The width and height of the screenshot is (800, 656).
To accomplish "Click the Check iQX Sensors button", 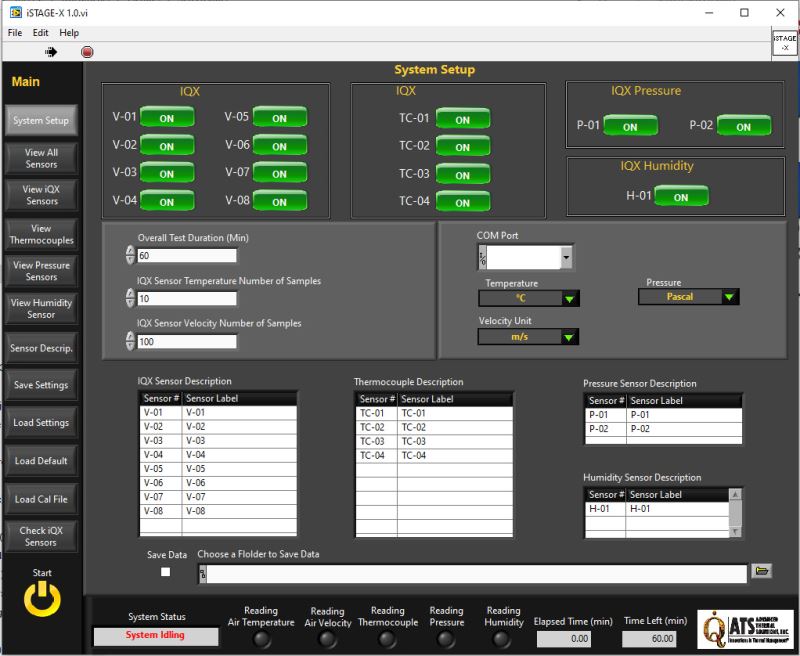I will 41,536.
